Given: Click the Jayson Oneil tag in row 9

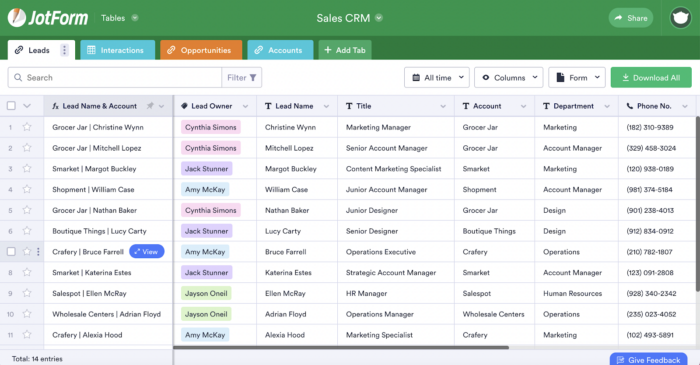Looking at the screenshot, I should (x=206, y=293).
